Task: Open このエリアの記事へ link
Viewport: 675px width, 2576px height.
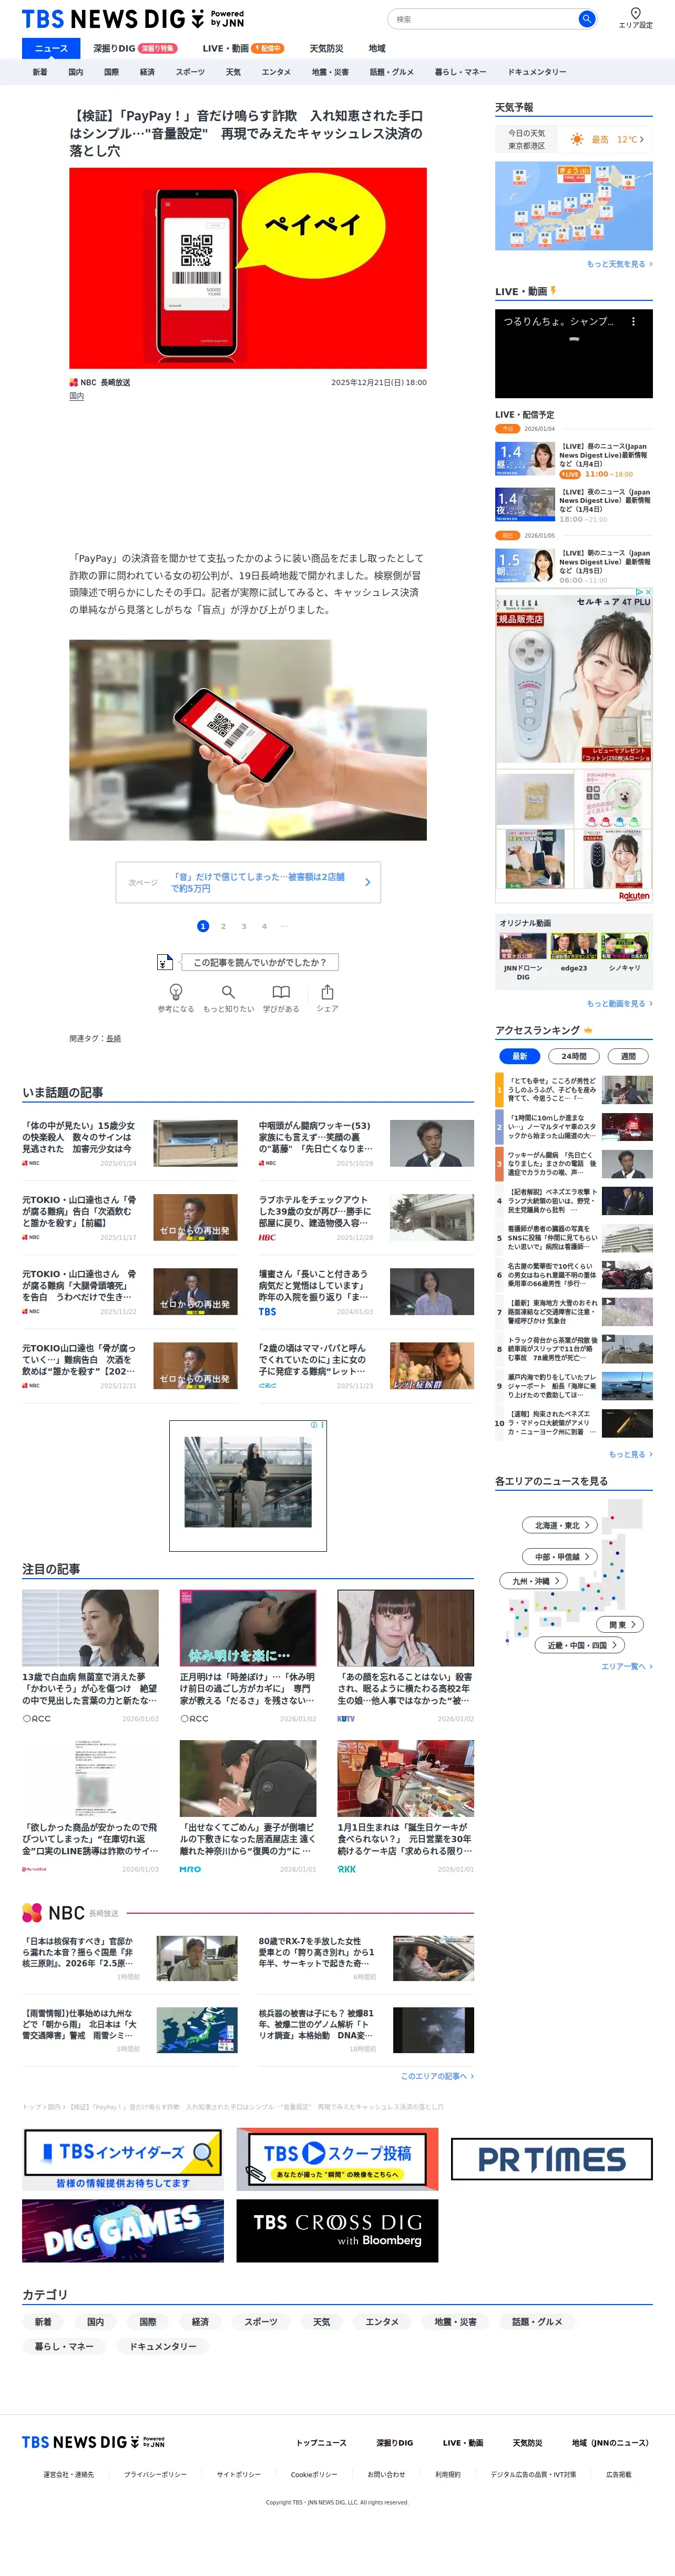Action: [x=437, y=2076]
